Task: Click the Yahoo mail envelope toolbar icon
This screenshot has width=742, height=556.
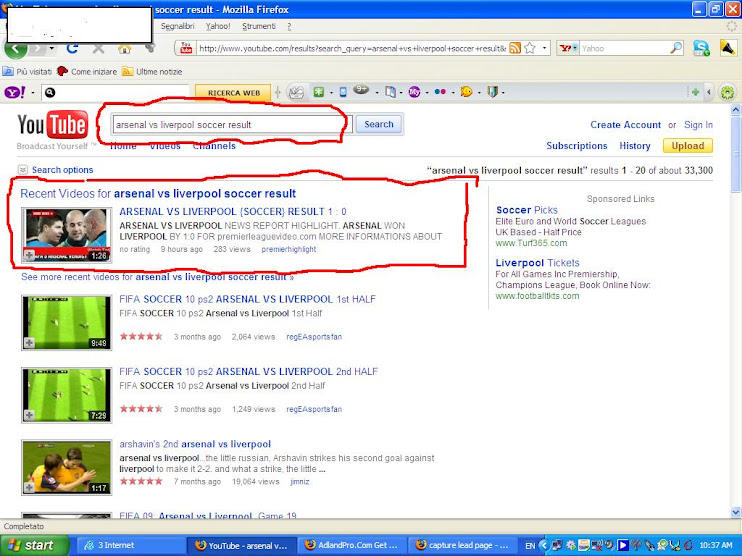Action: 296,92
